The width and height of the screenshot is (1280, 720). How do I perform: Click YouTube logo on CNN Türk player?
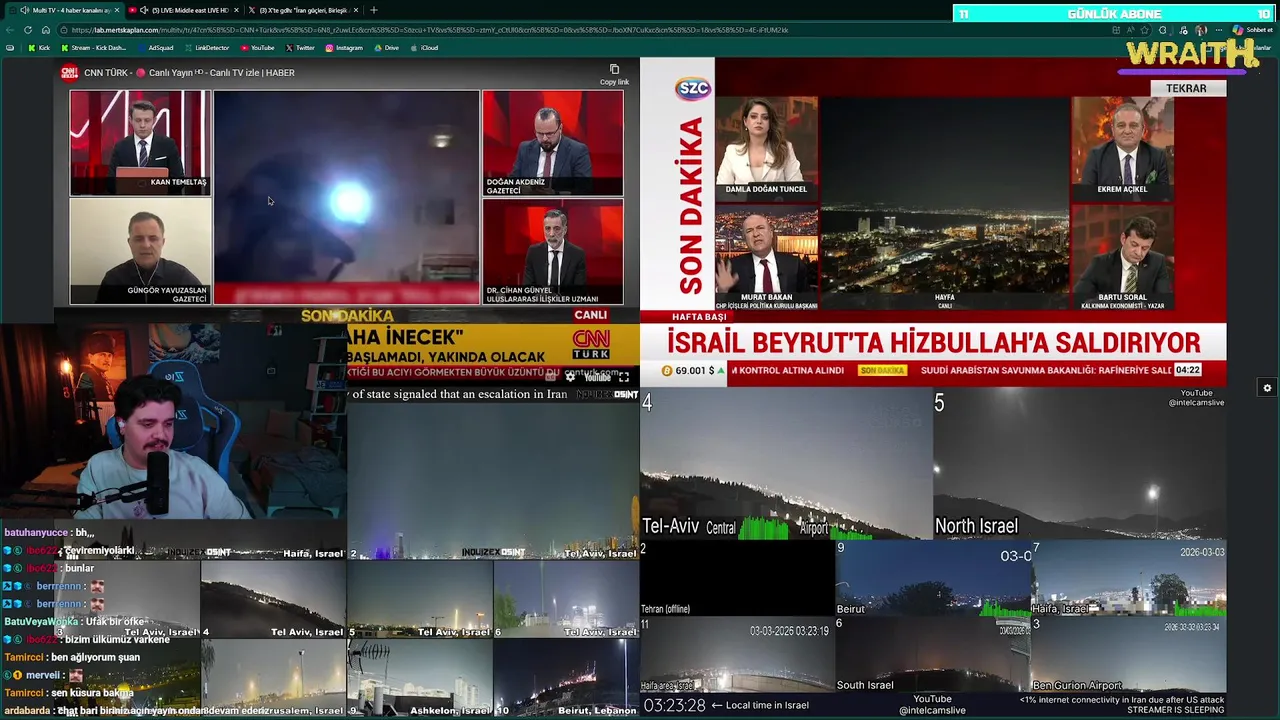pyautogui.click(x=597, y=377)
